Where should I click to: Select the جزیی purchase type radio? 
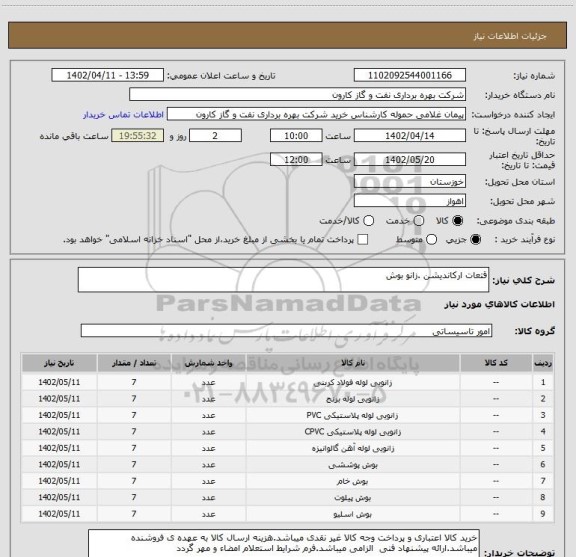[x=476, y=240]
